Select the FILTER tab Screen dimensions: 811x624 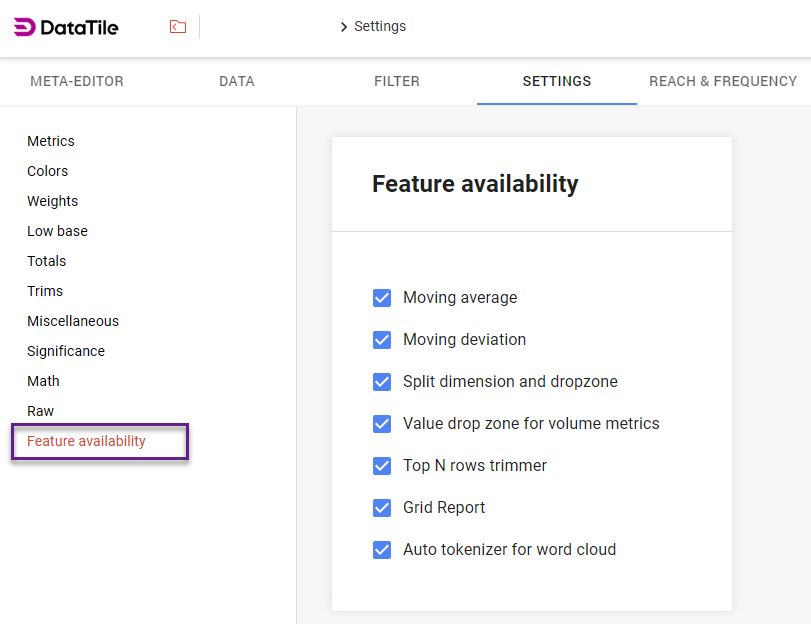pyautogui.click(x=396, y=81)
